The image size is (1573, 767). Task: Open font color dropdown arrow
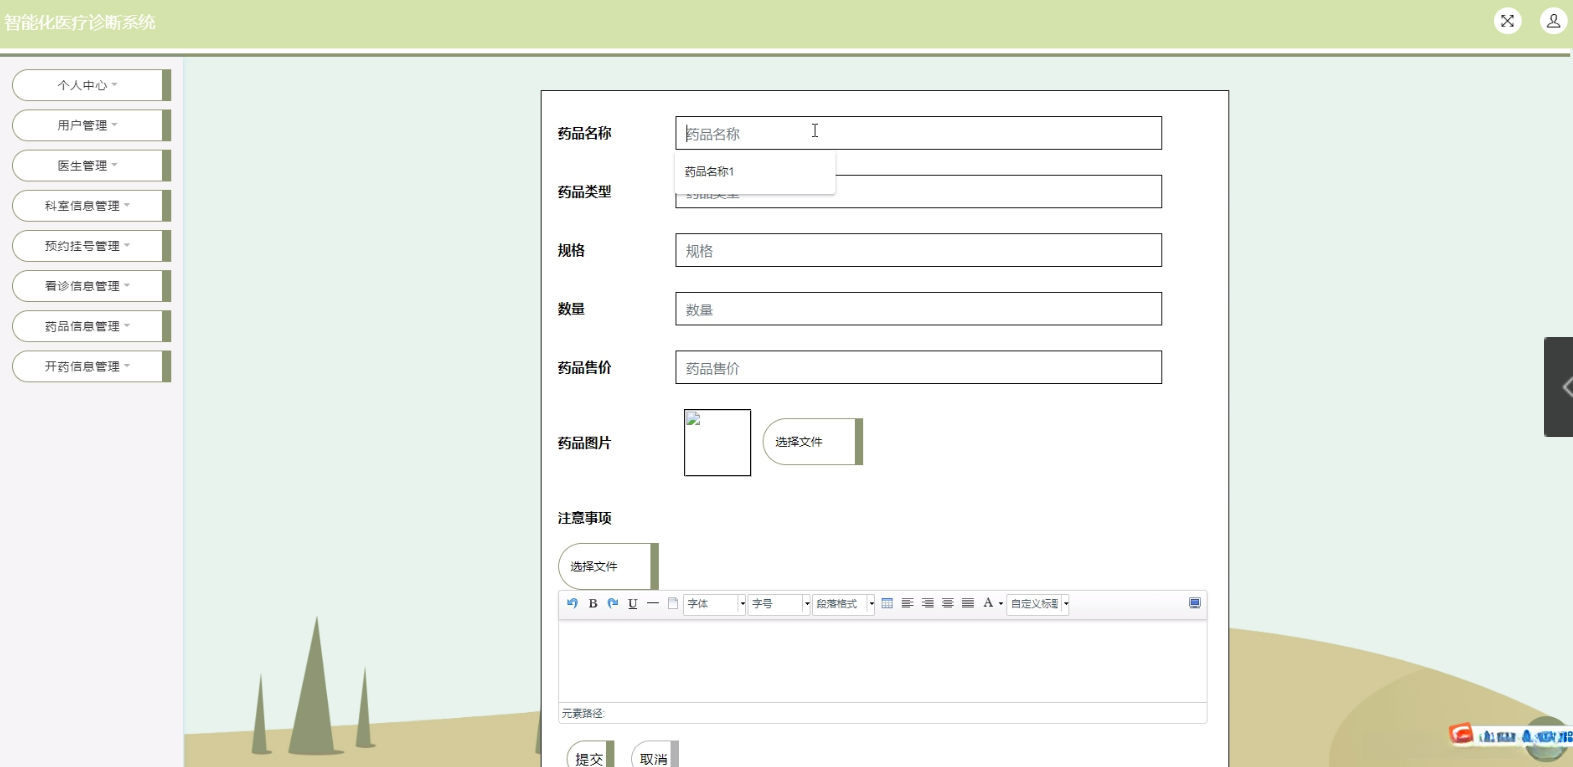[1001, 604]
